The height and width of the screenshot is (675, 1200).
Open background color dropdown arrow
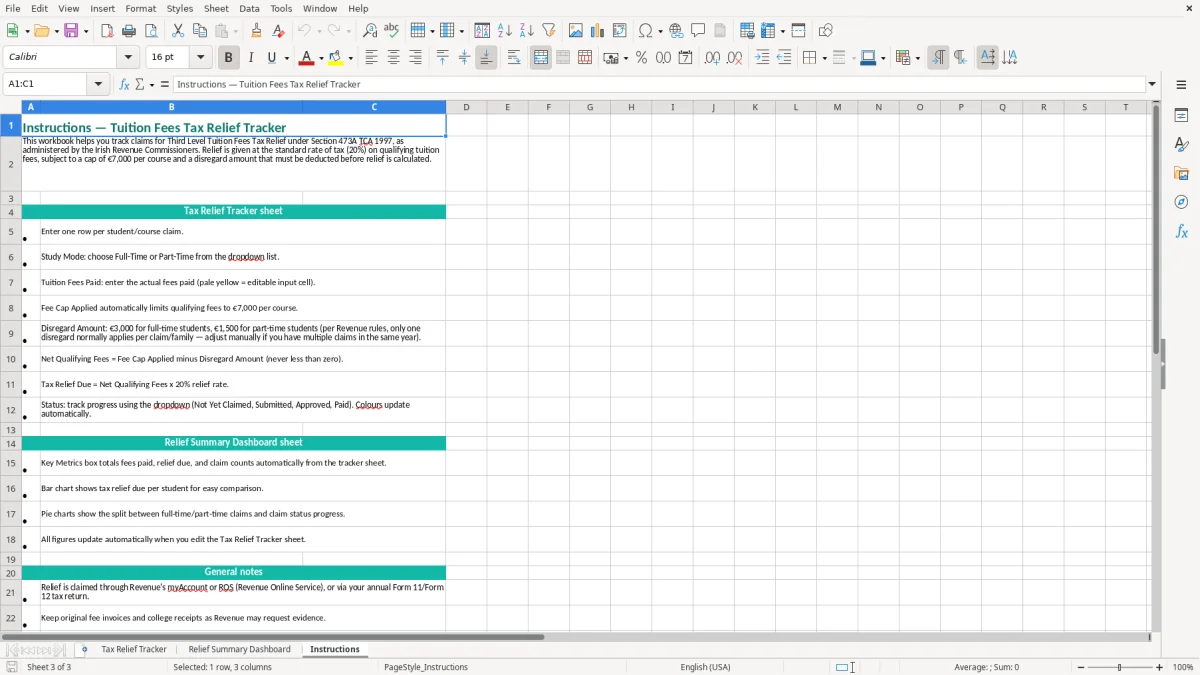click(350, 58)
